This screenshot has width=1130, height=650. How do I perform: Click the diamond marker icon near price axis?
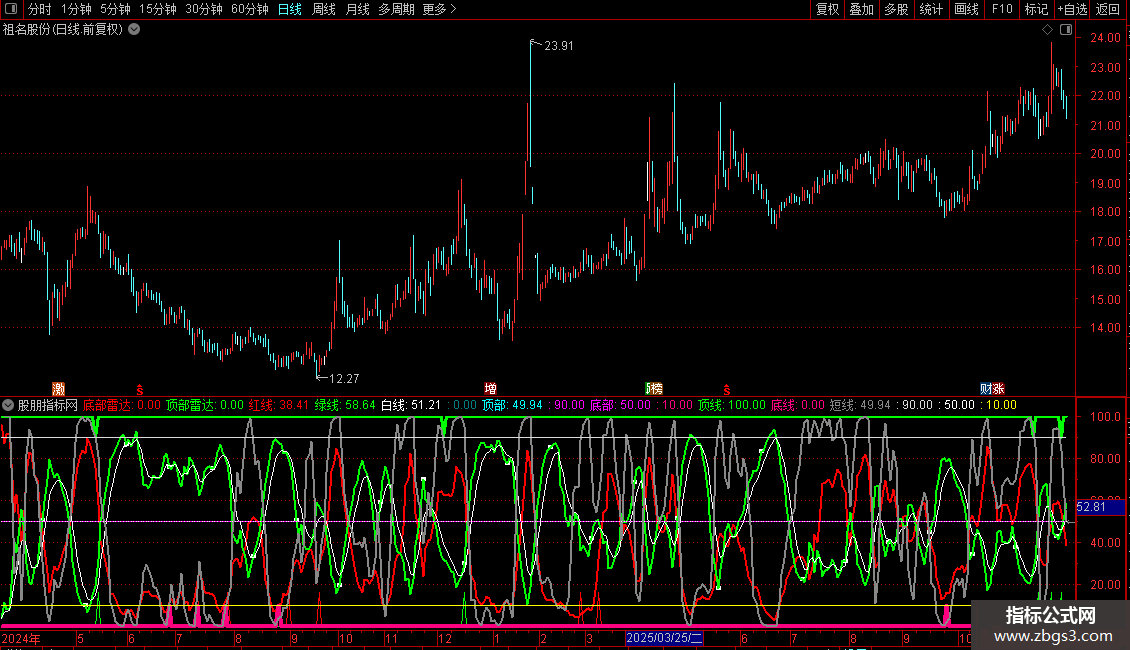(x=1048, y=30)
